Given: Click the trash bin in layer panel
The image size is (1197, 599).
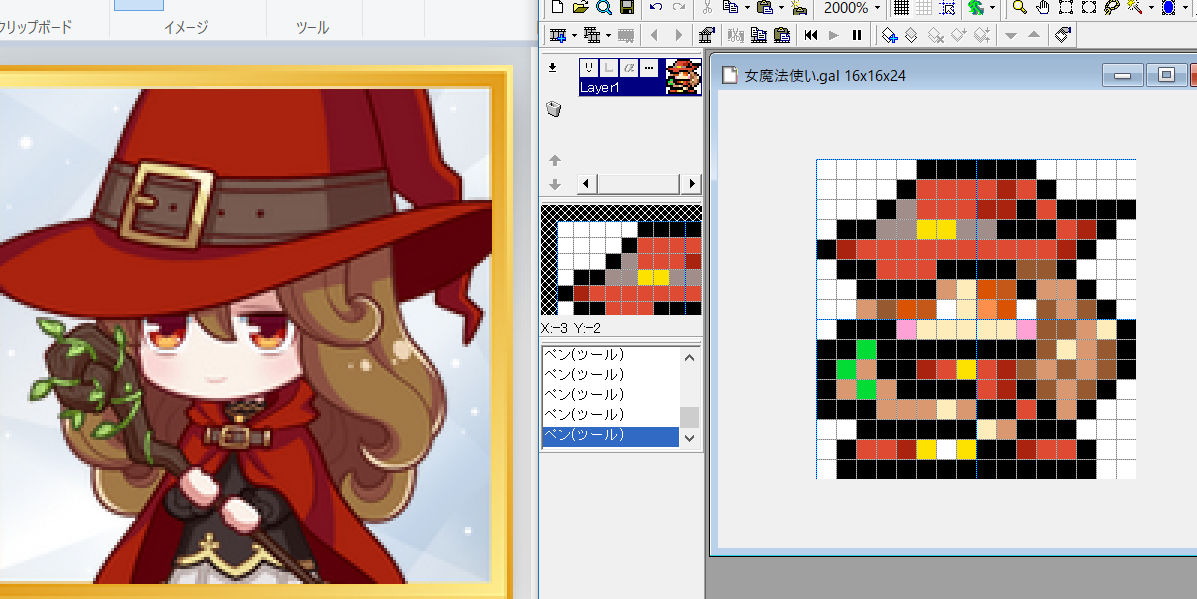Looking at the screenshot, I should point(554,109).
